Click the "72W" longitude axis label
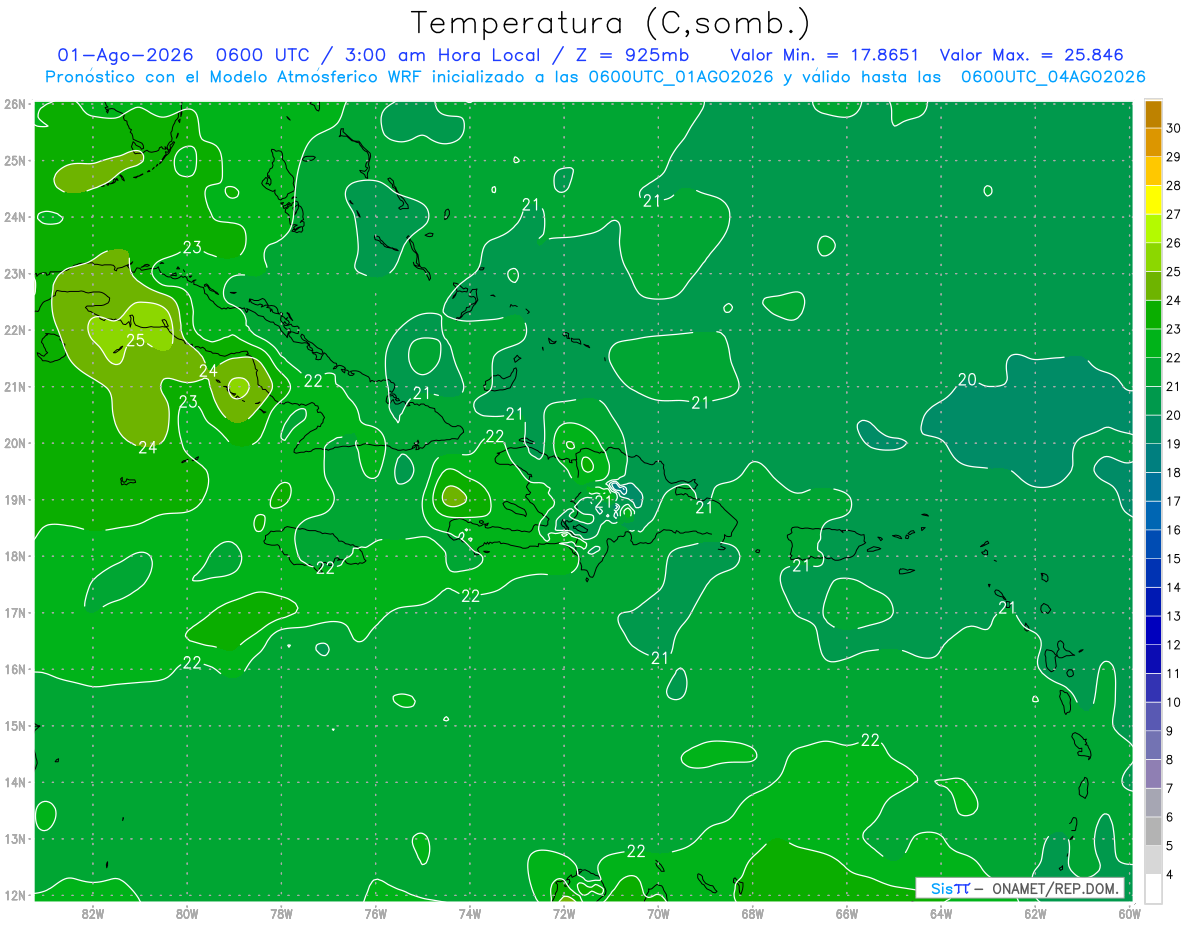1200x927 pixels. [564, 913]
